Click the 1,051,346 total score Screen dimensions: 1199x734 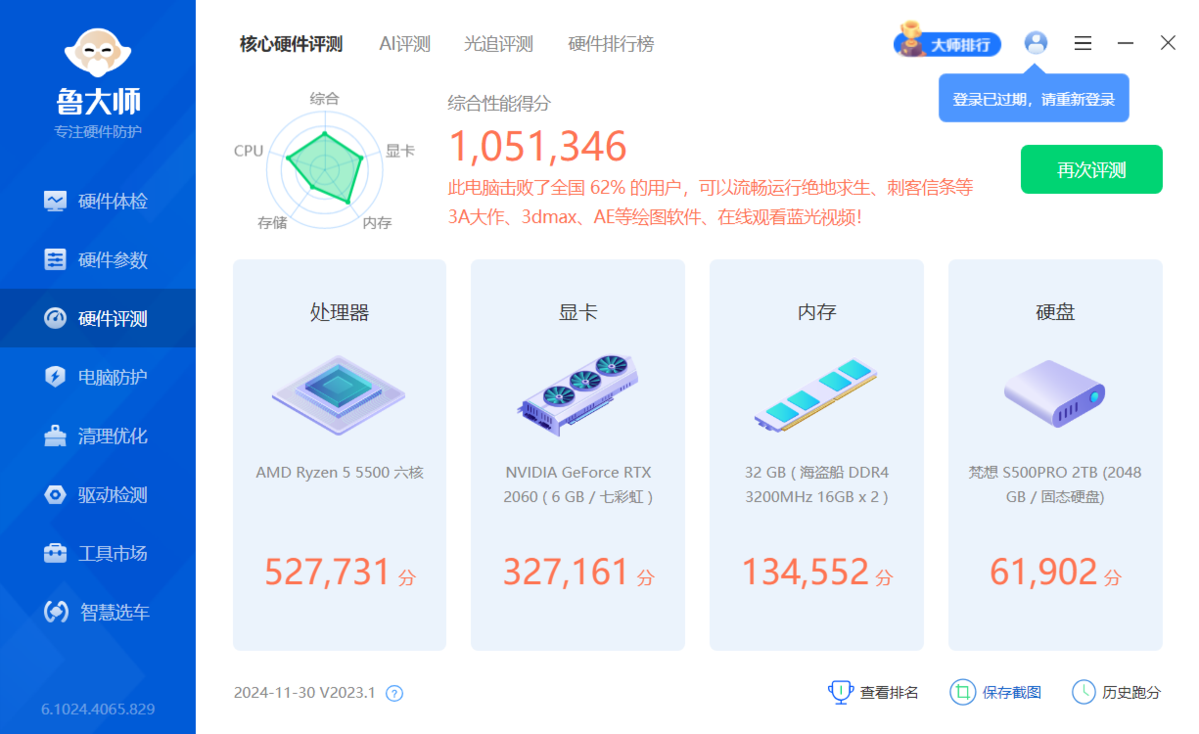pyautogui.click(x=538, y=146)
